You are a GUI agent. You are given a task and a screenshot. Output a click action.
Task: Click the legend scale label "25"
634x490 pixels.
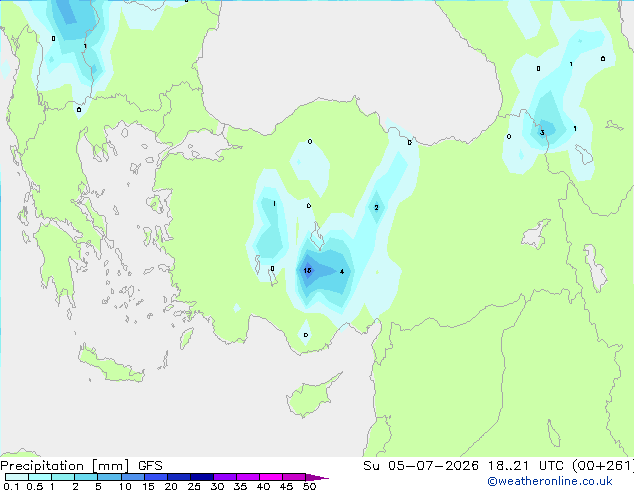[194, 486]
